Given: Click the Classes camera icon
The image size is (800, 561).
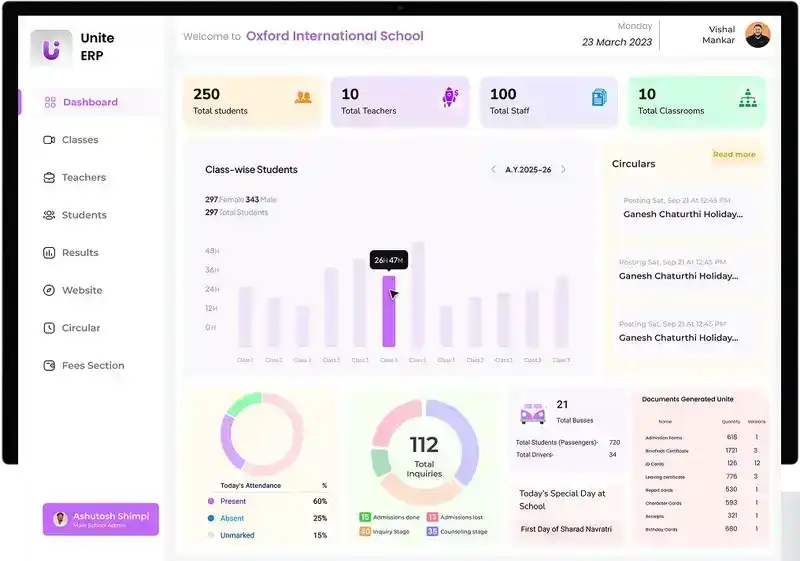Looking at the screenshot, I should [49, 140].
